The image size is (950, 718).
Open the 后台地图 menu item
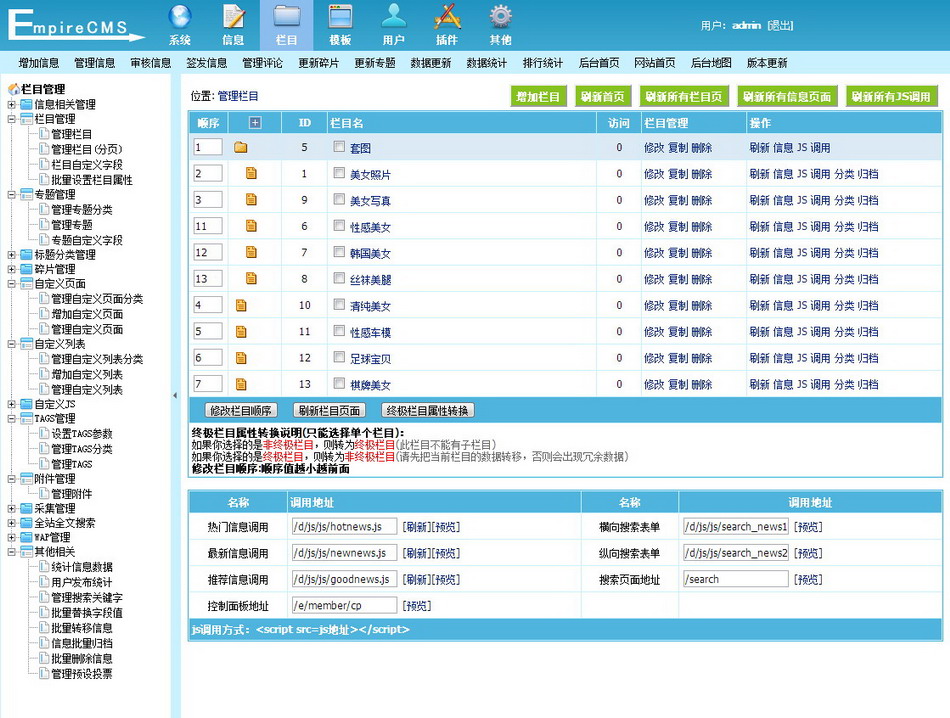point(711,63)
